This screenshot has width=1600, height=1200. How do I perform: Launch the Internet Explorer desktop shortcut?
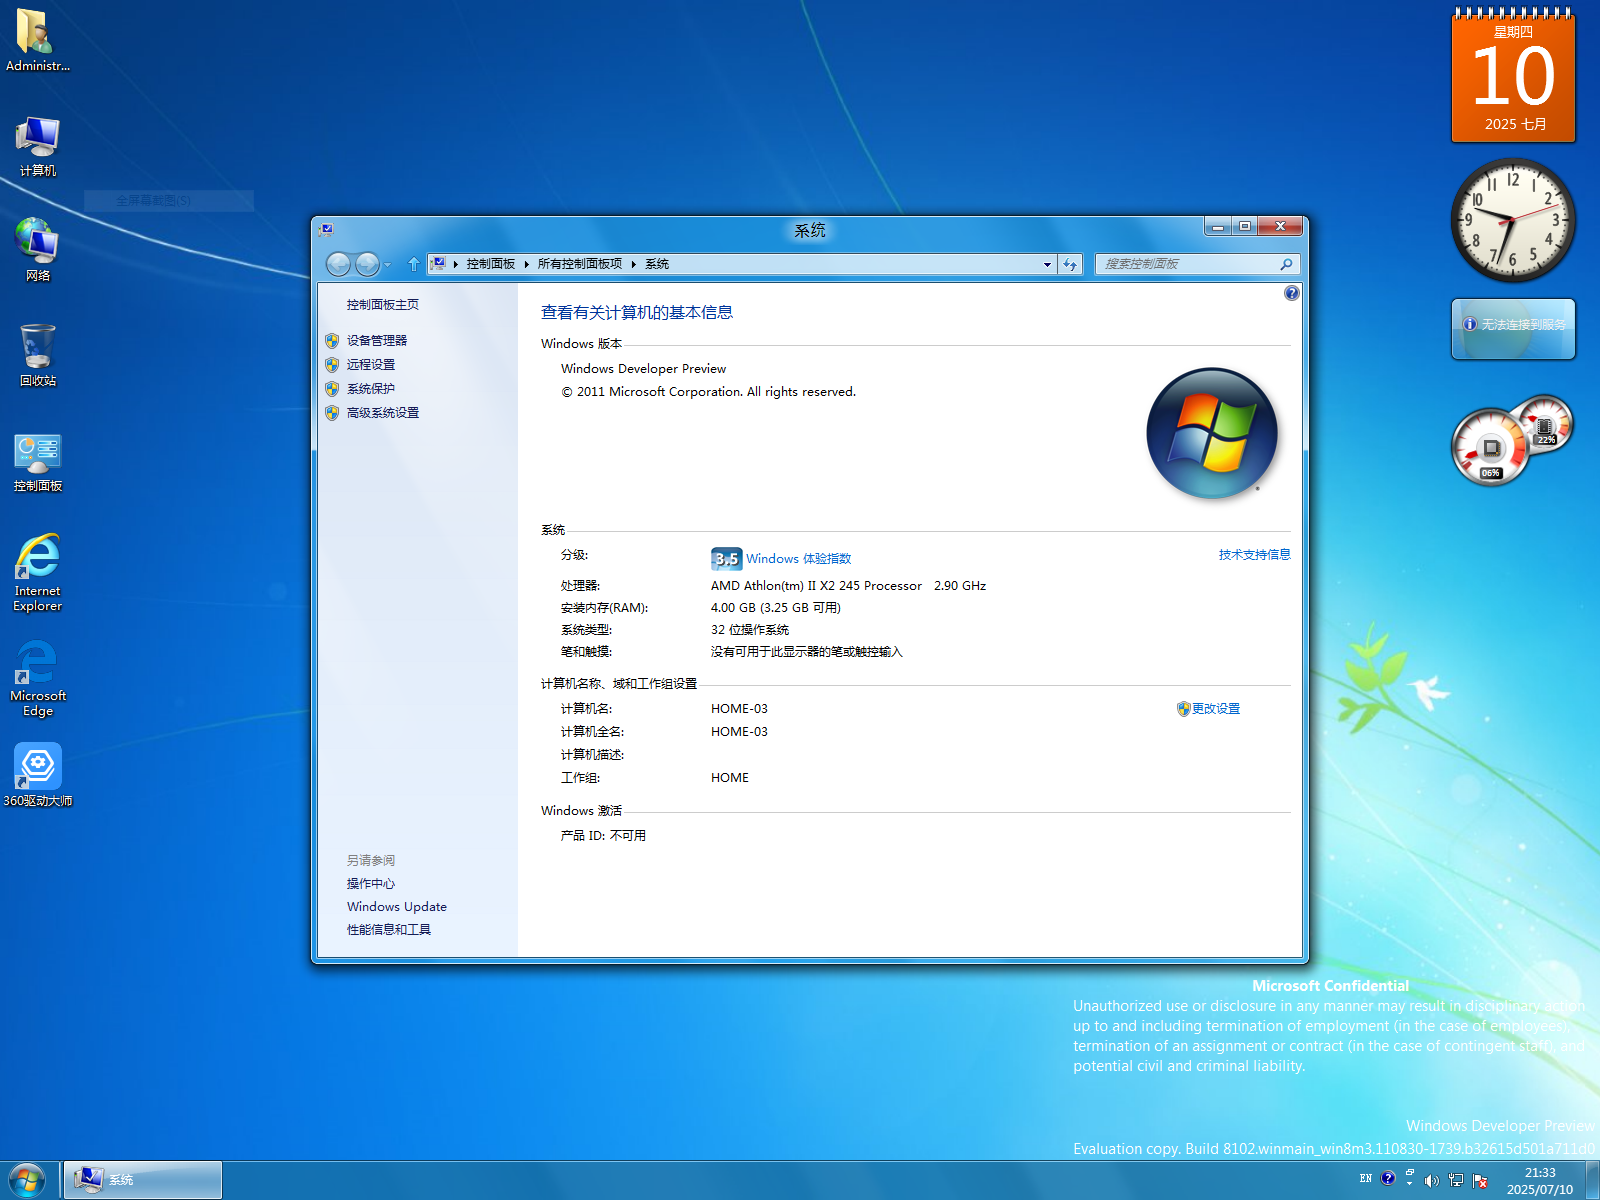[x=37, y=572]
